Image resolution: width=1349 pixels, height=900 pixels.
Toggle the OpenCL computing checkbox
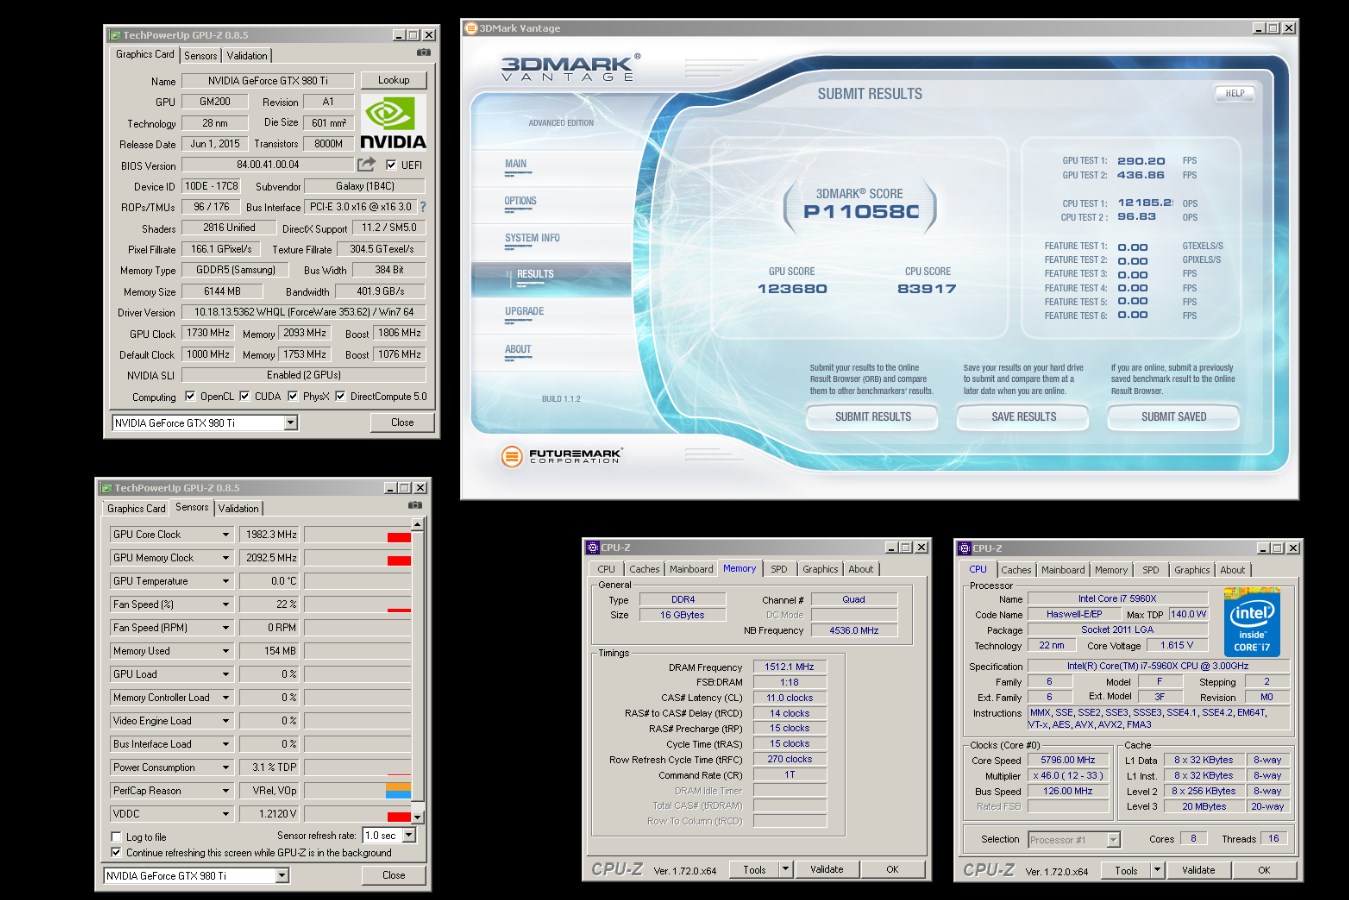pos(190,396)
